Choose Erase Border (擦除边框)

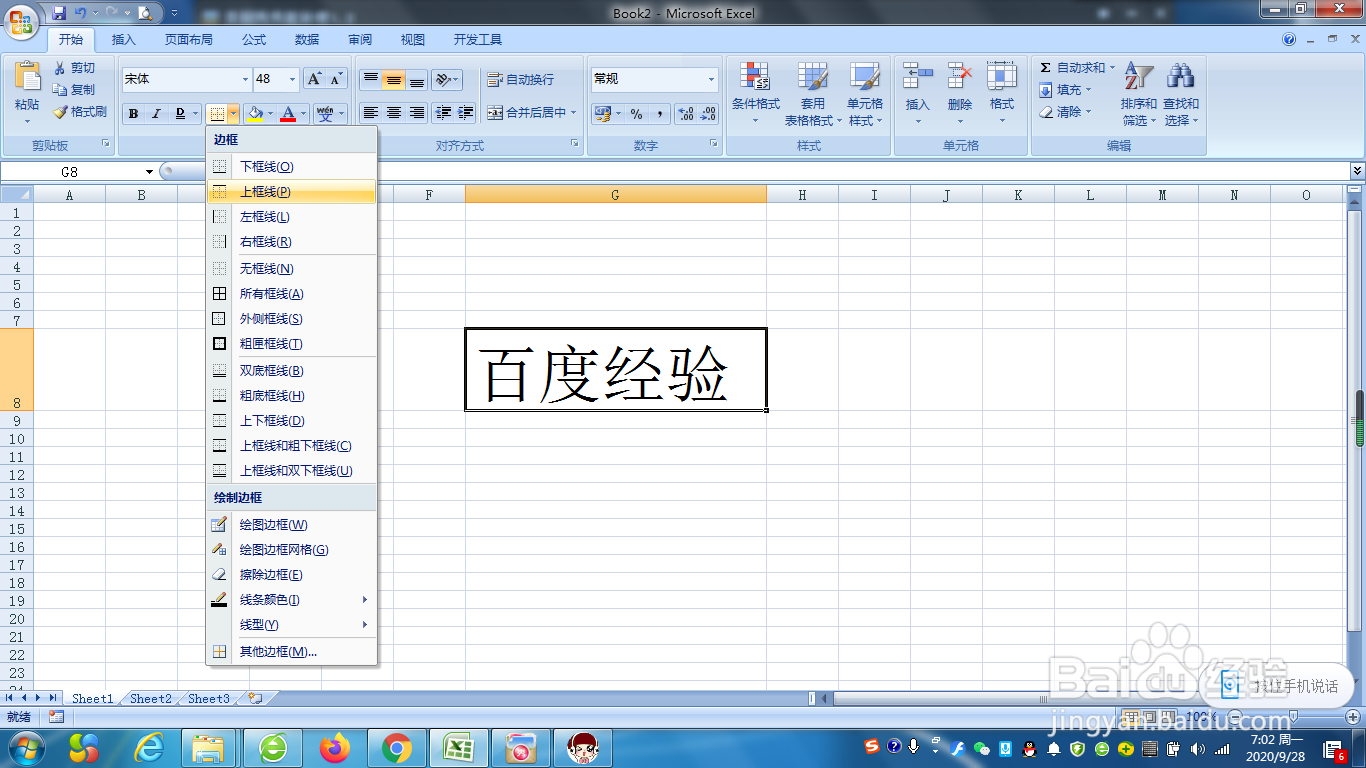point(291,575)
